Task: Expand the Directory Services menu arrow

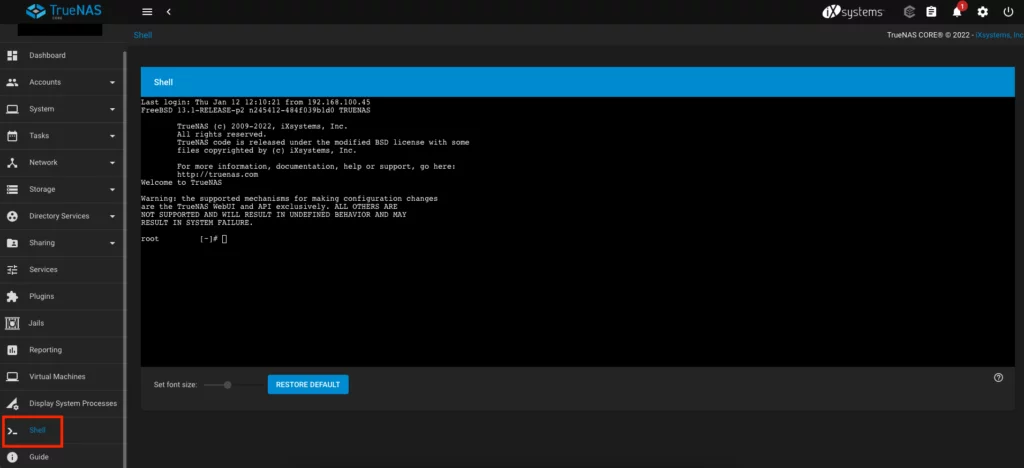Action: coord(112,216)
